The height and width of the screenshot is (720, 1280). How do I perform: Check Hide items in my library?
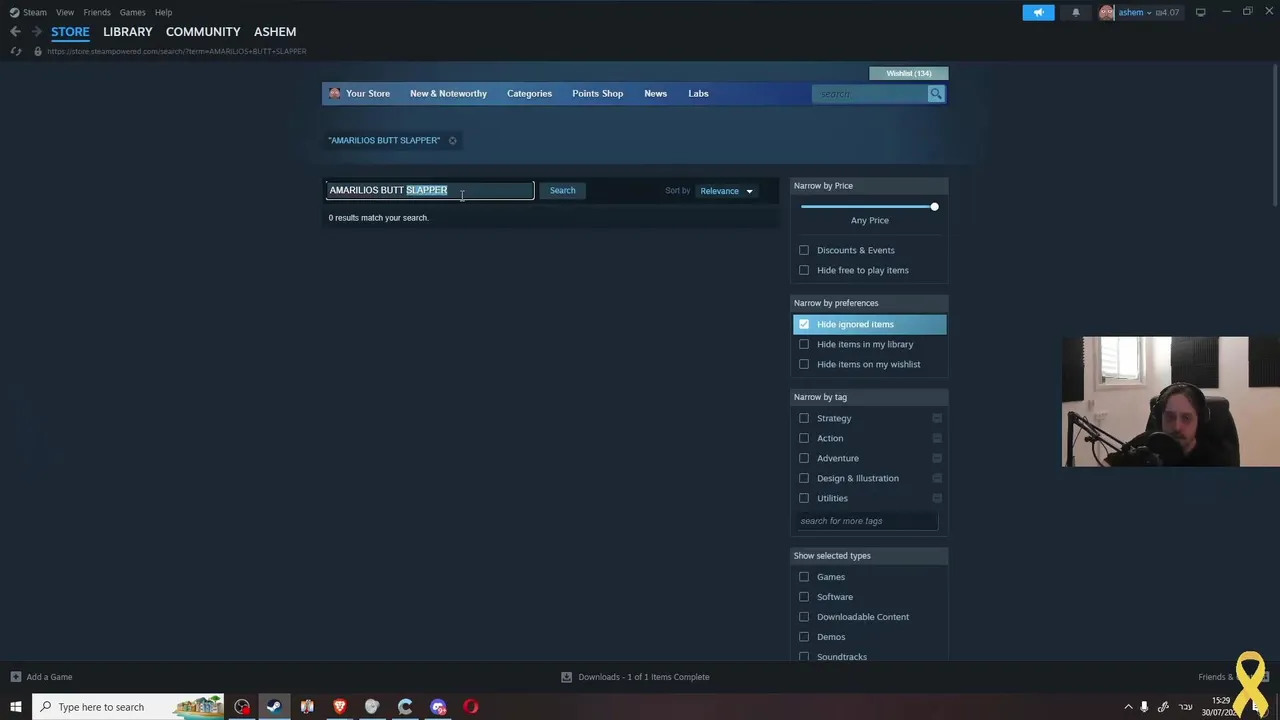tap(804, 344)
